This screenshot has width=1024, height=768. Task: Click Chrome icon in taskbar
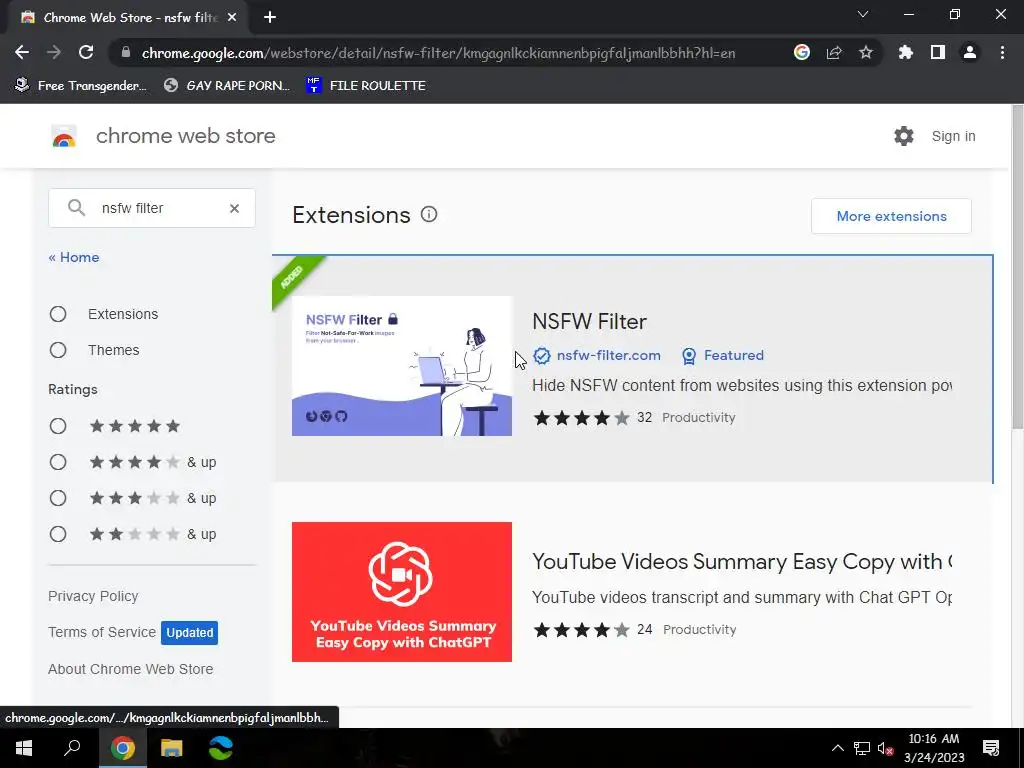click(x=122, y=748)
